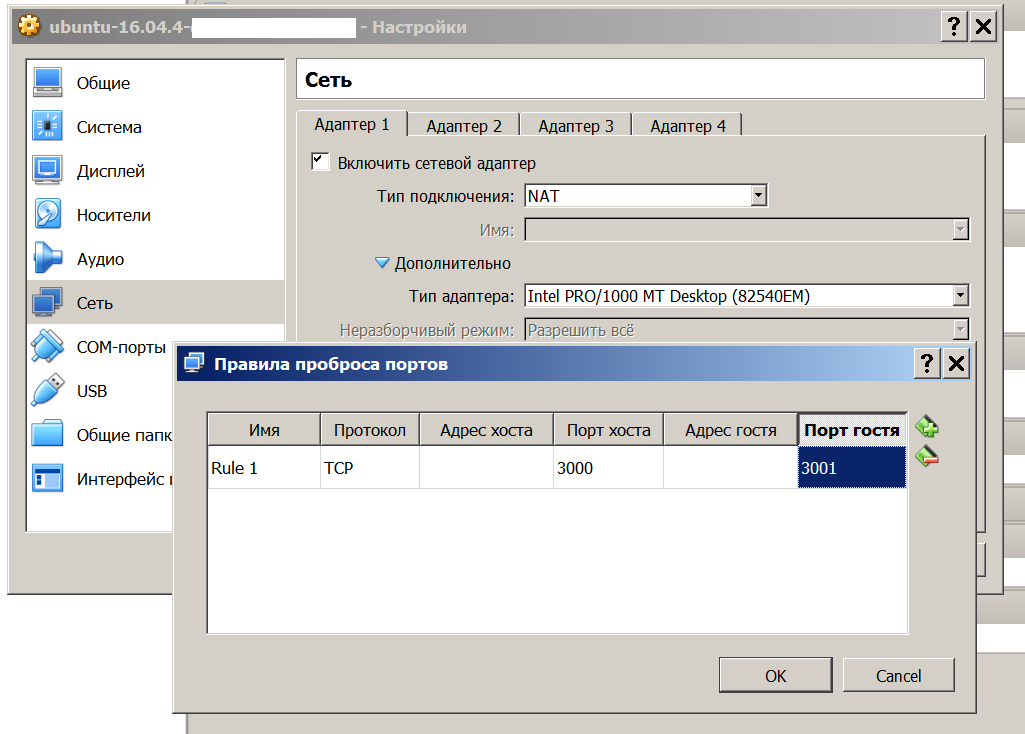Collapse the 'Дополнительно' advanced section
This screenshot has height=734, width=1025.
pyautogui.click(x=381, y=264)
